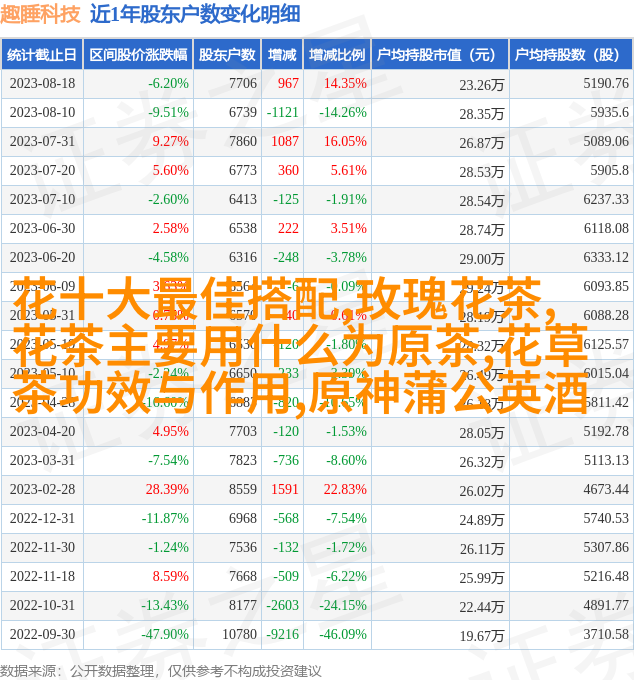Click the 趣睡科技 title badge
The image size is (634, 680).
tap(42, 14)
